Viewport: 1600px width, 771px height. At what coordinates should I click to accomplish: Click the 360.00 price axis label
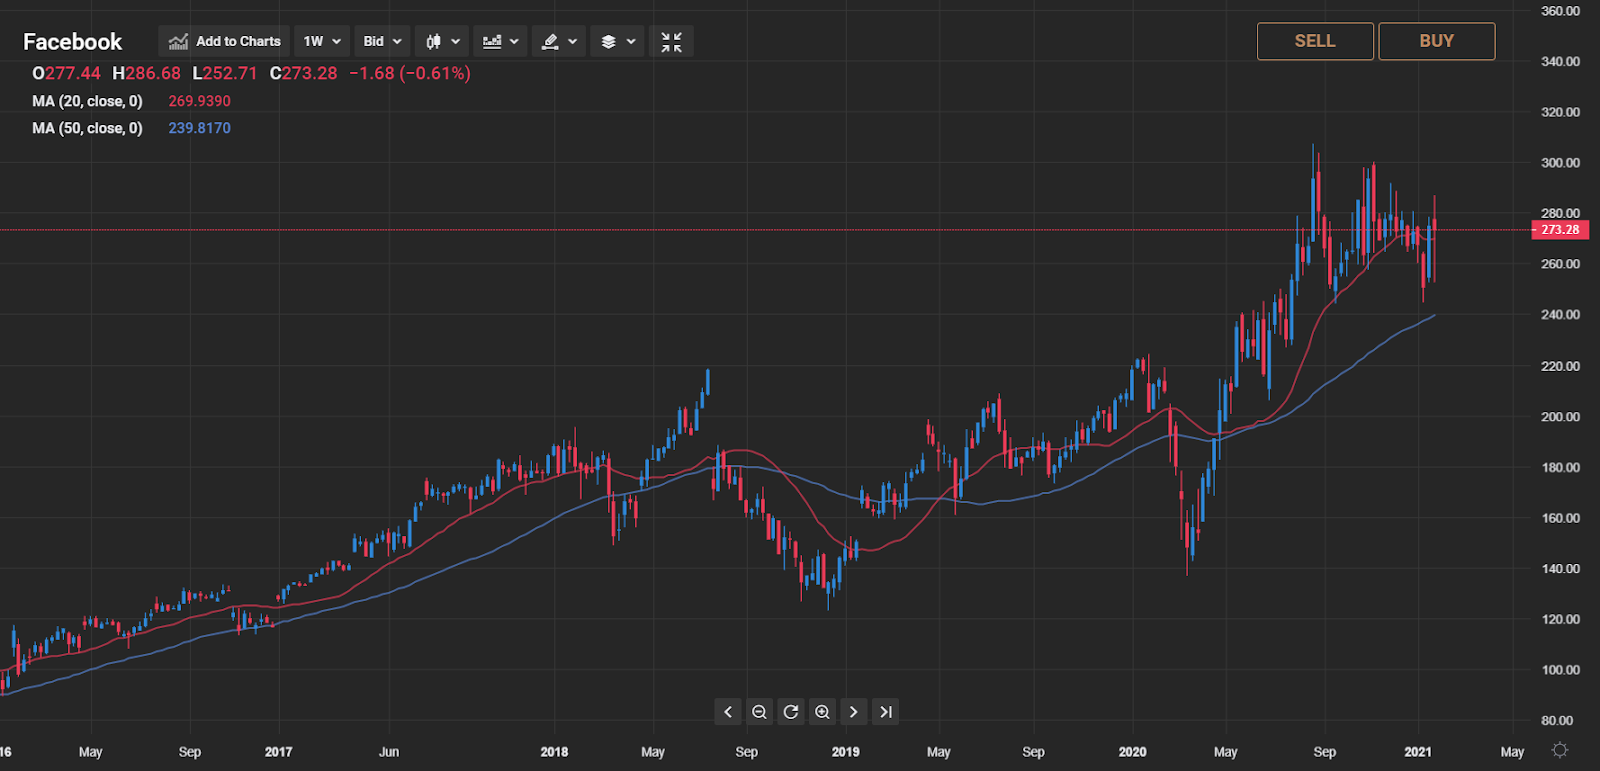[x=1560, y=11]
